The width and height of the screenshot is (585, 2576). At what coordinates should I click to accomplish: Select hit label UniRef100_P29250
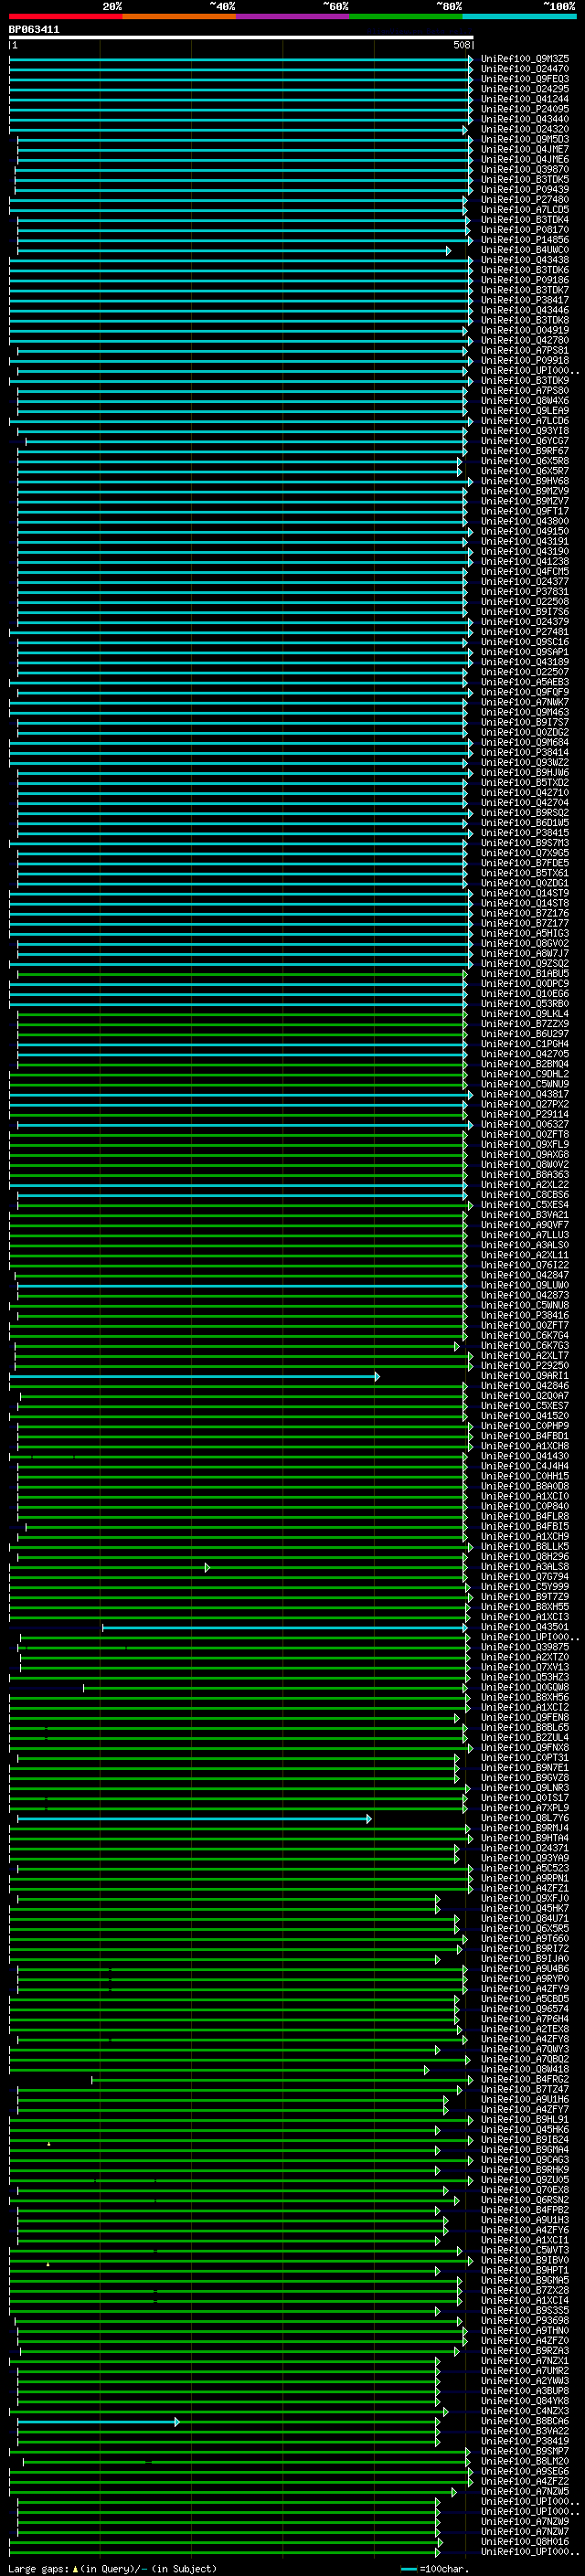[x=525, y=1366]
